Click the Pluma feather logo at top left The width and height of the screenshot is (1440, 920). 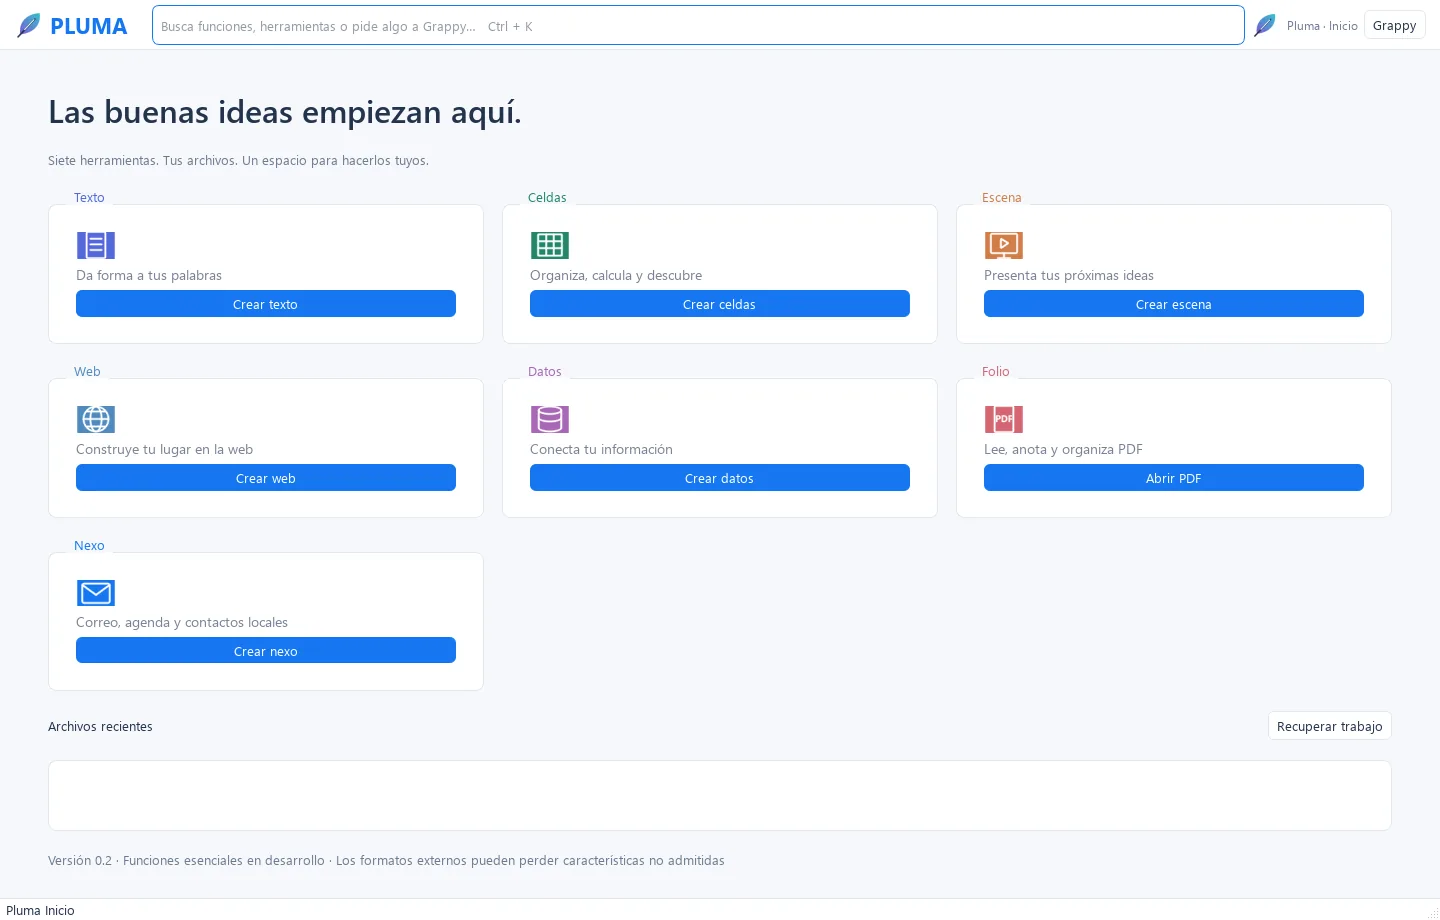click(x=29, y=26)
